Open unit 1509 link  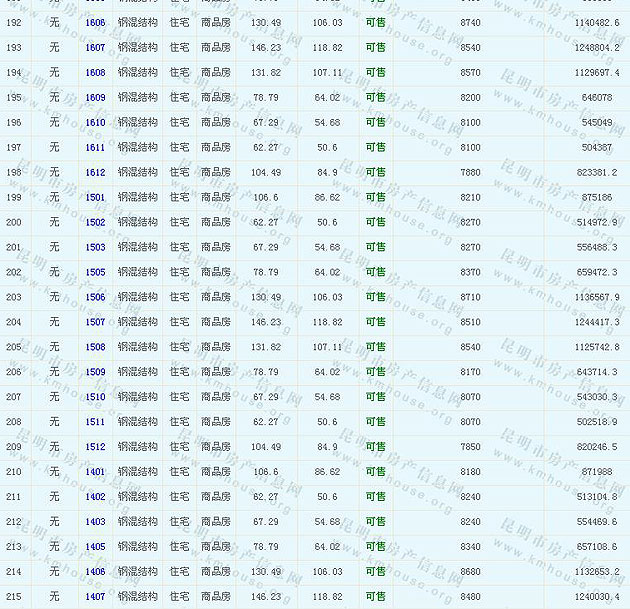(x=95, y=372)
